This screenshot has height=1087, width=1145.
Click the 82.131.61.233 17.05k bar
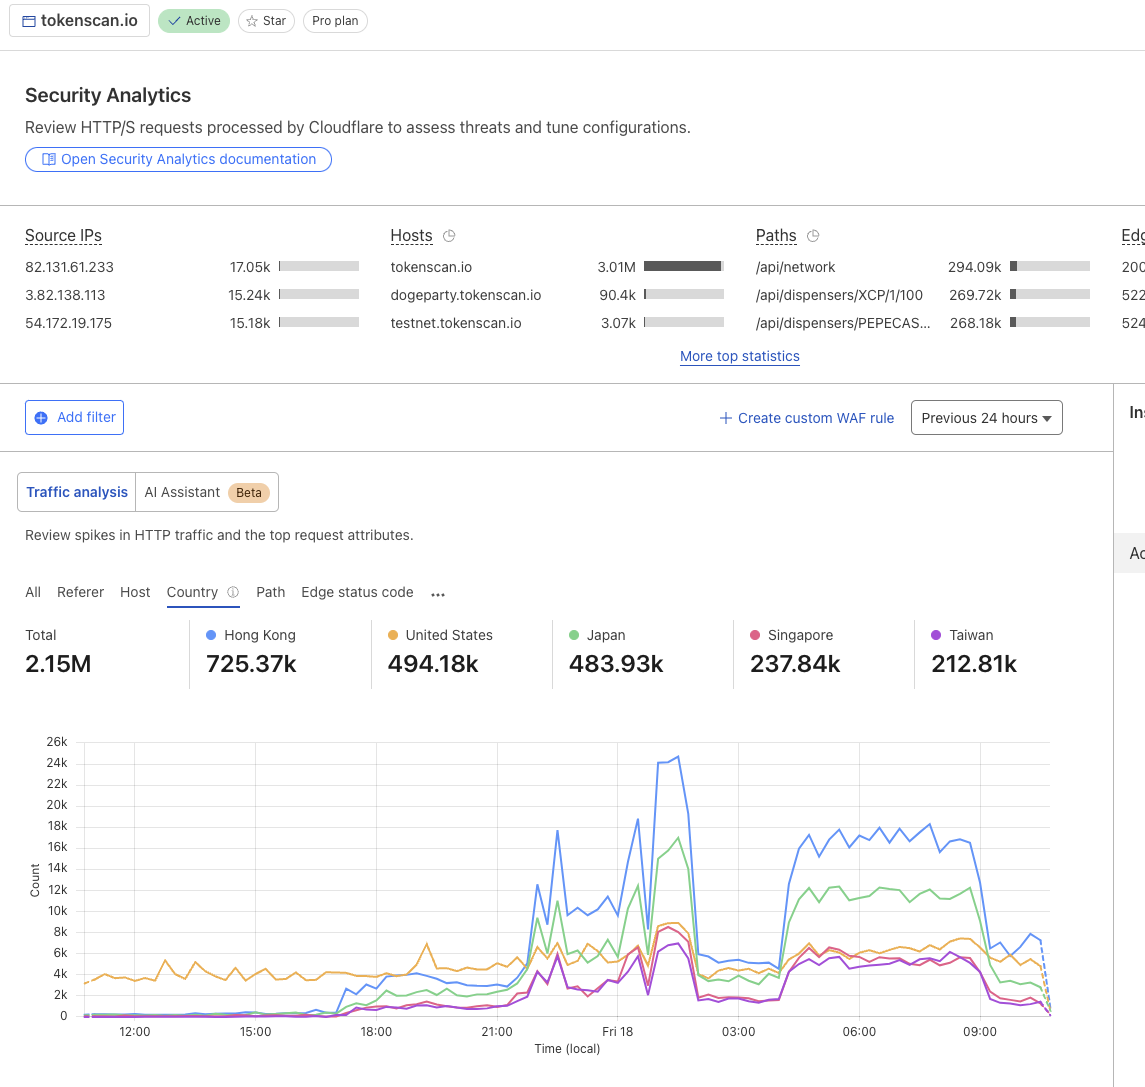tap(318, 266)
